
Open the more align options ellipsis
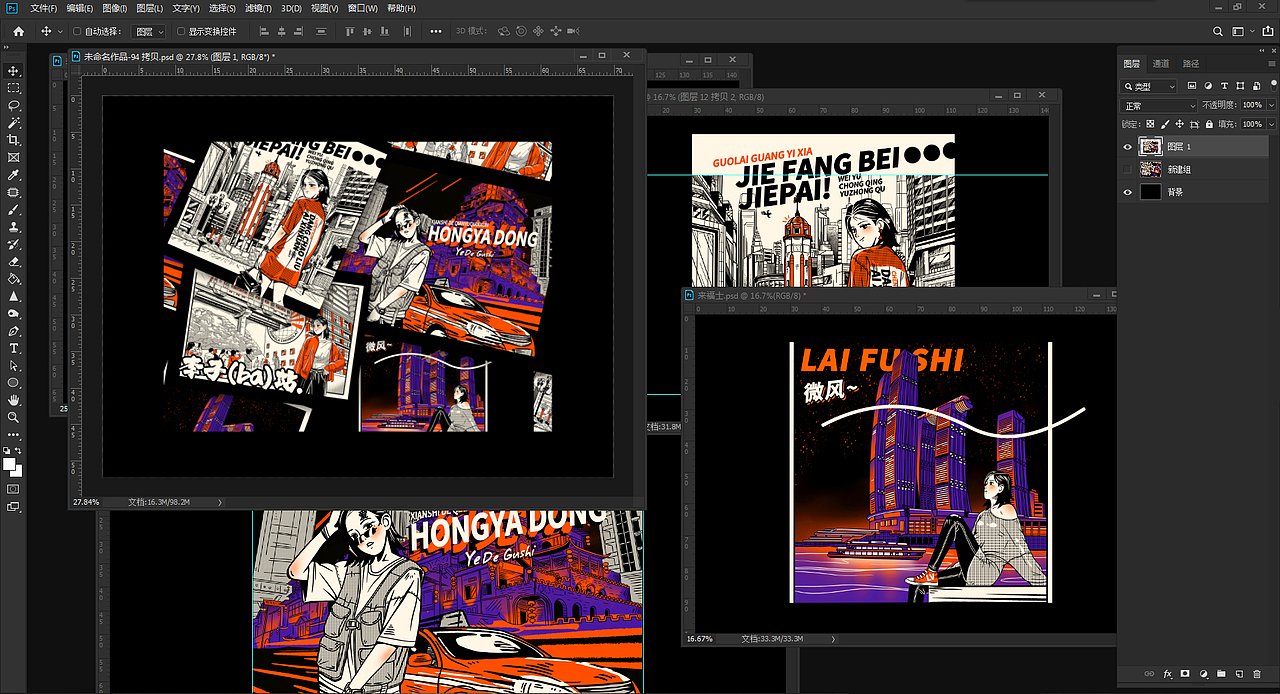(x=437, y=31)
